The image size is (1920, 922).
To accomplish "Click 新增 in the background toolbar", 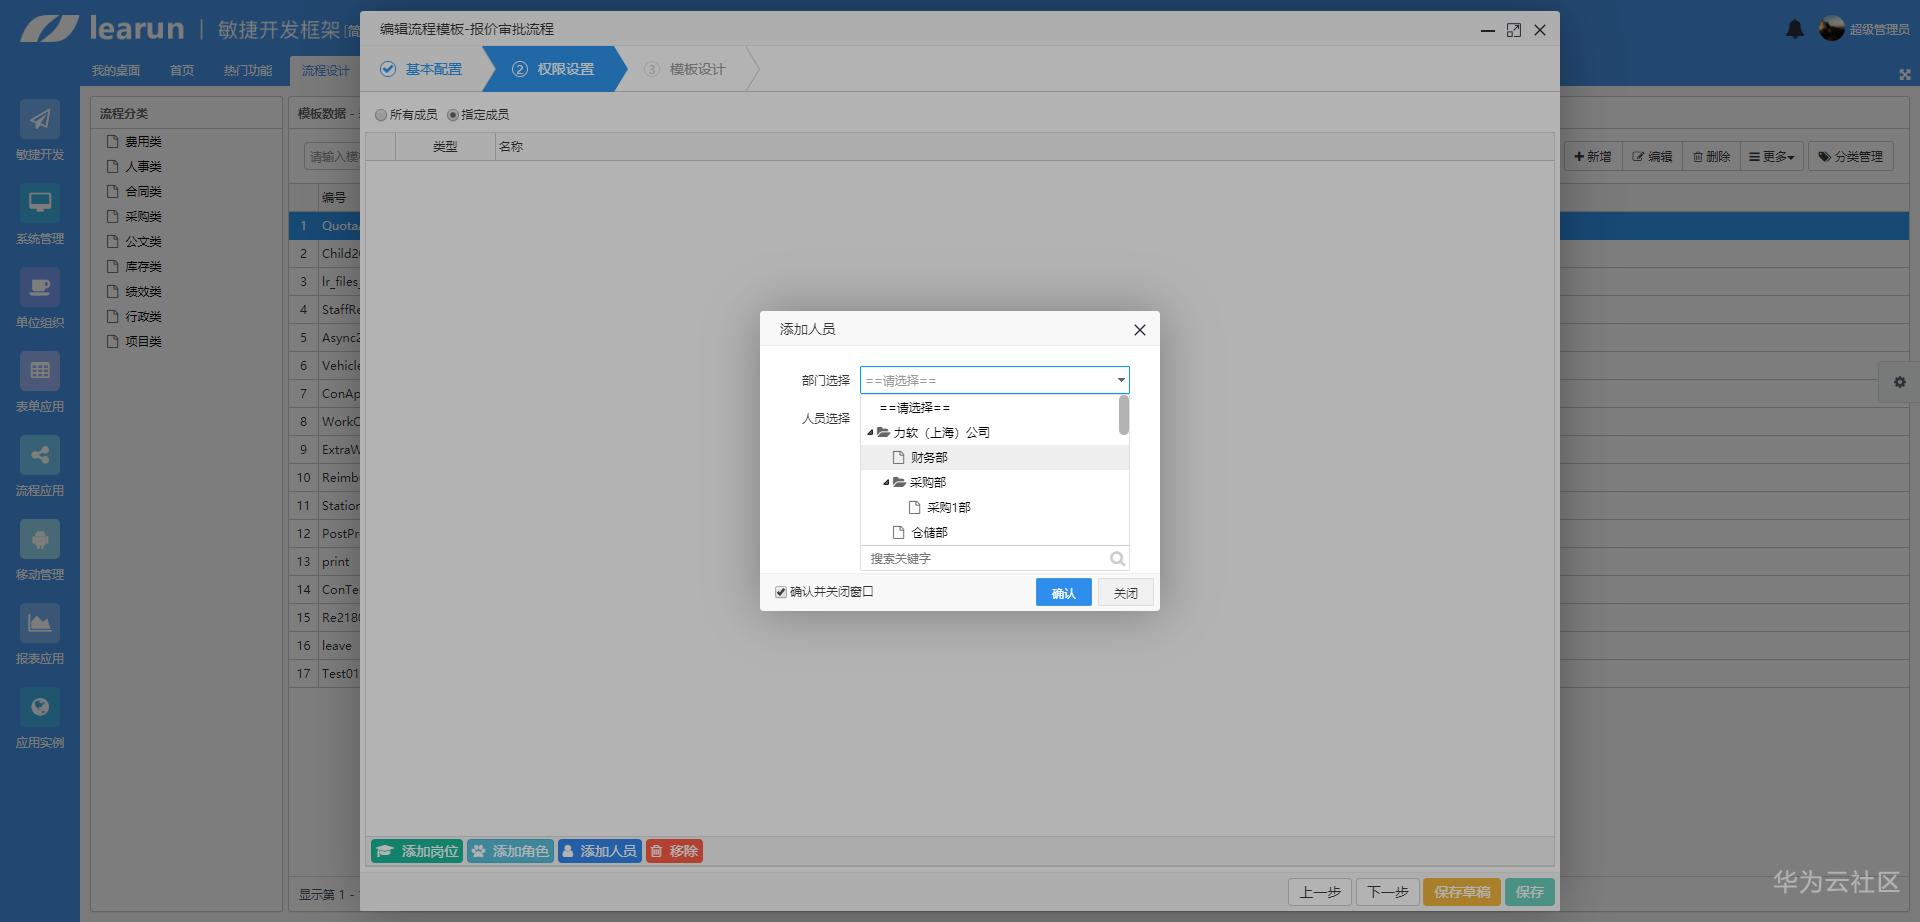I will click(1593, 157).
